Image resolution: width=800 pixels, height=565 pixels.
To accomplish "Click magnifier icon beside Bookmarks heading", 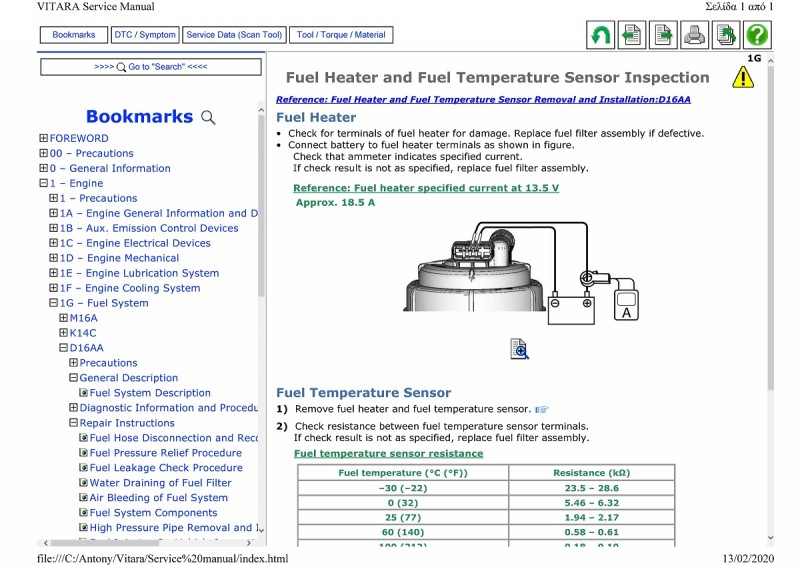I will [x=208, y=117].
